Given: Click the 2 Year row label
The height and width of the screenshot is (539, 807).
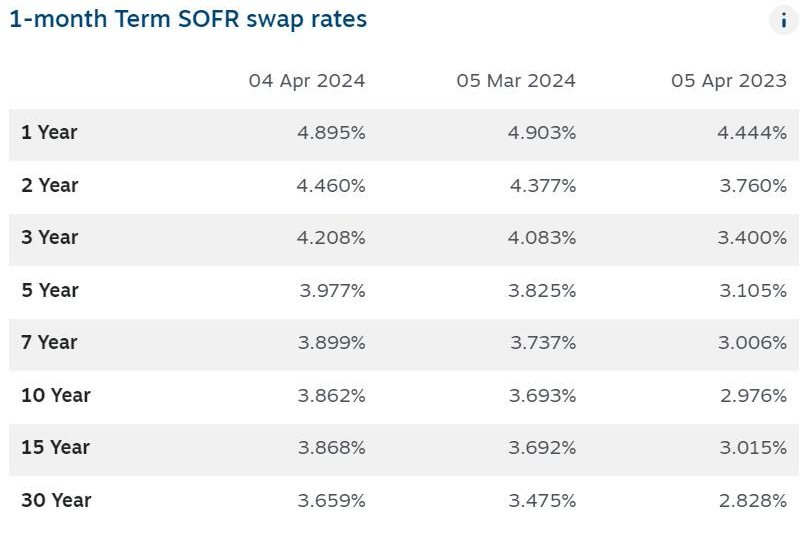Looking at the screenshot, I should pos(49,185).
